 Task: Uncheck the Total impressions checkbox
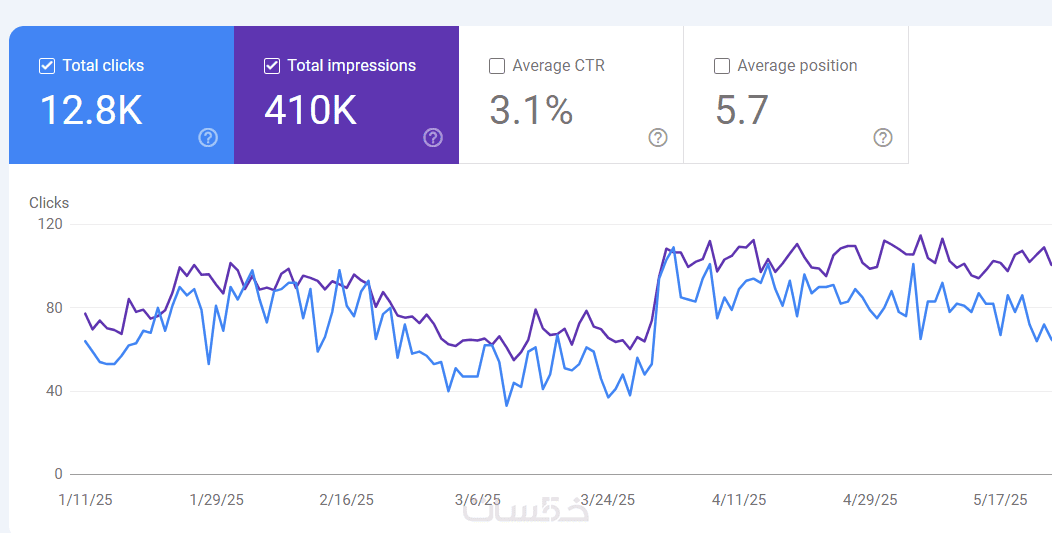coord(272,66)
